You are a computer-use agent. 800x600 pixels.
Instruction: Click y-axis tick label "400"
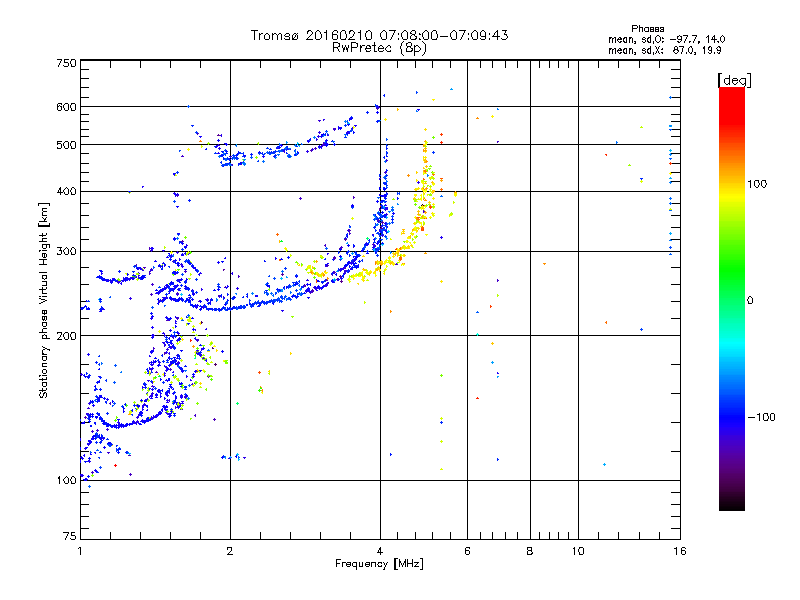point(67,191)
